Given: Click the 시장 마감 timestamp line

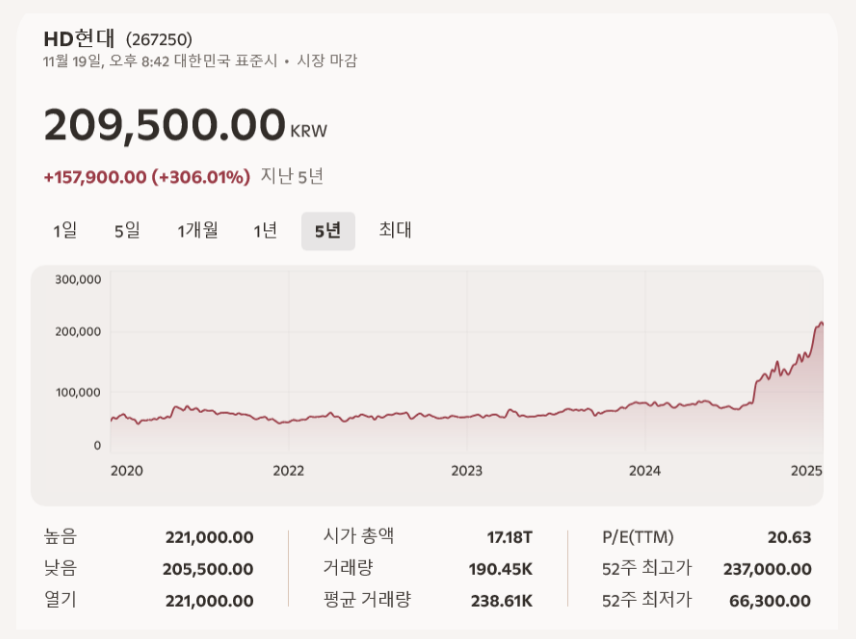Looking at the screenshot, I should (200, 61).
